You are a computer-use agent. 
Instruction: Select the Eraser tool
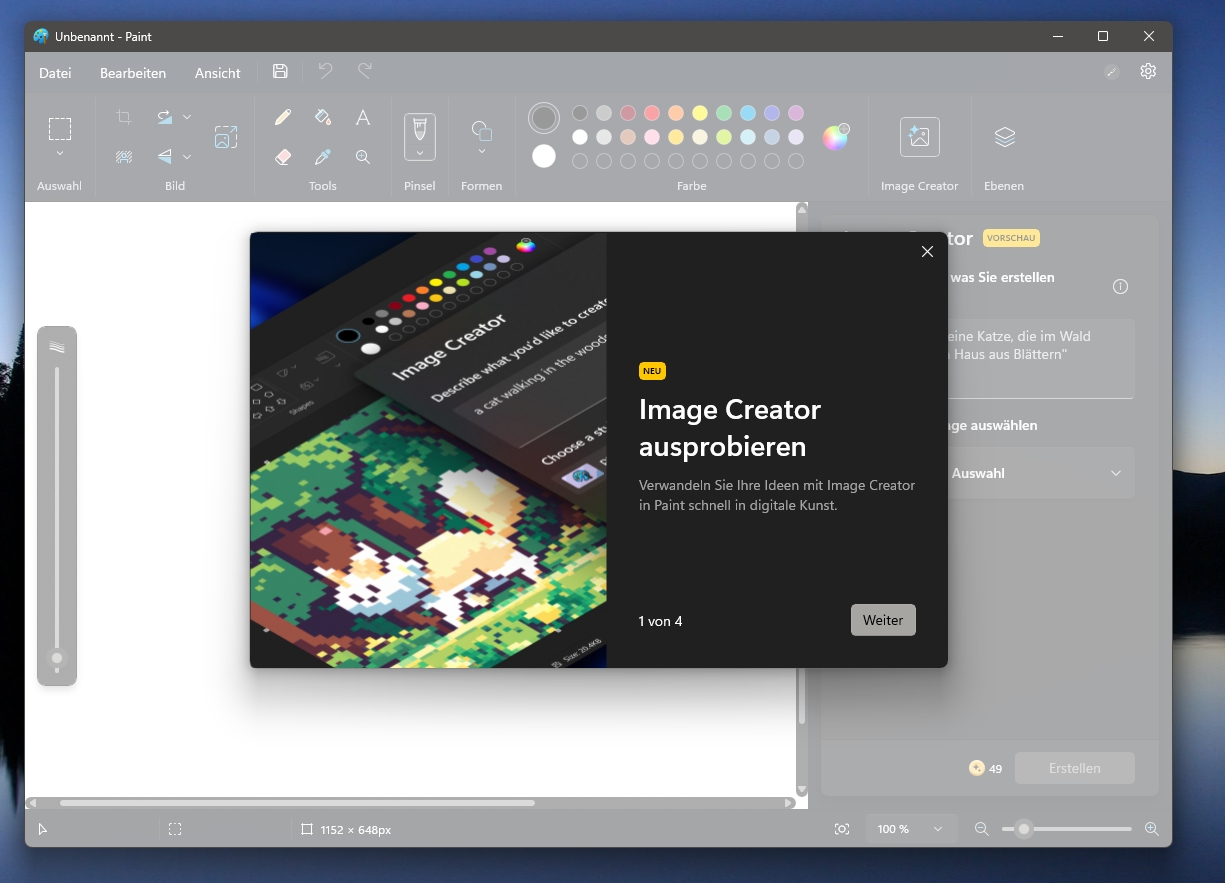[x=283, y=157]
